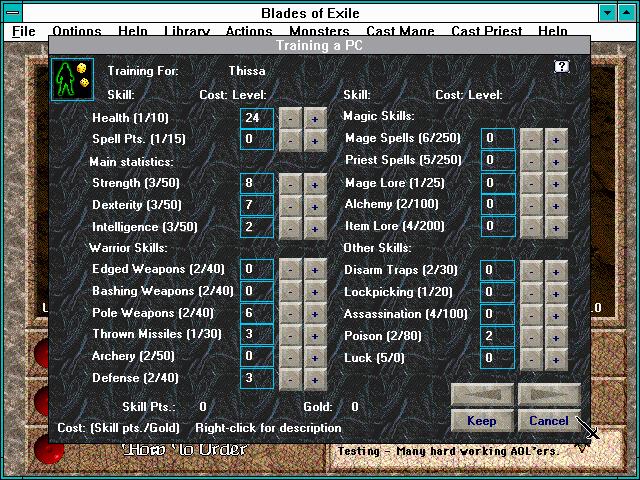
Task: Open the Library menu
Action: coord(187,31)
